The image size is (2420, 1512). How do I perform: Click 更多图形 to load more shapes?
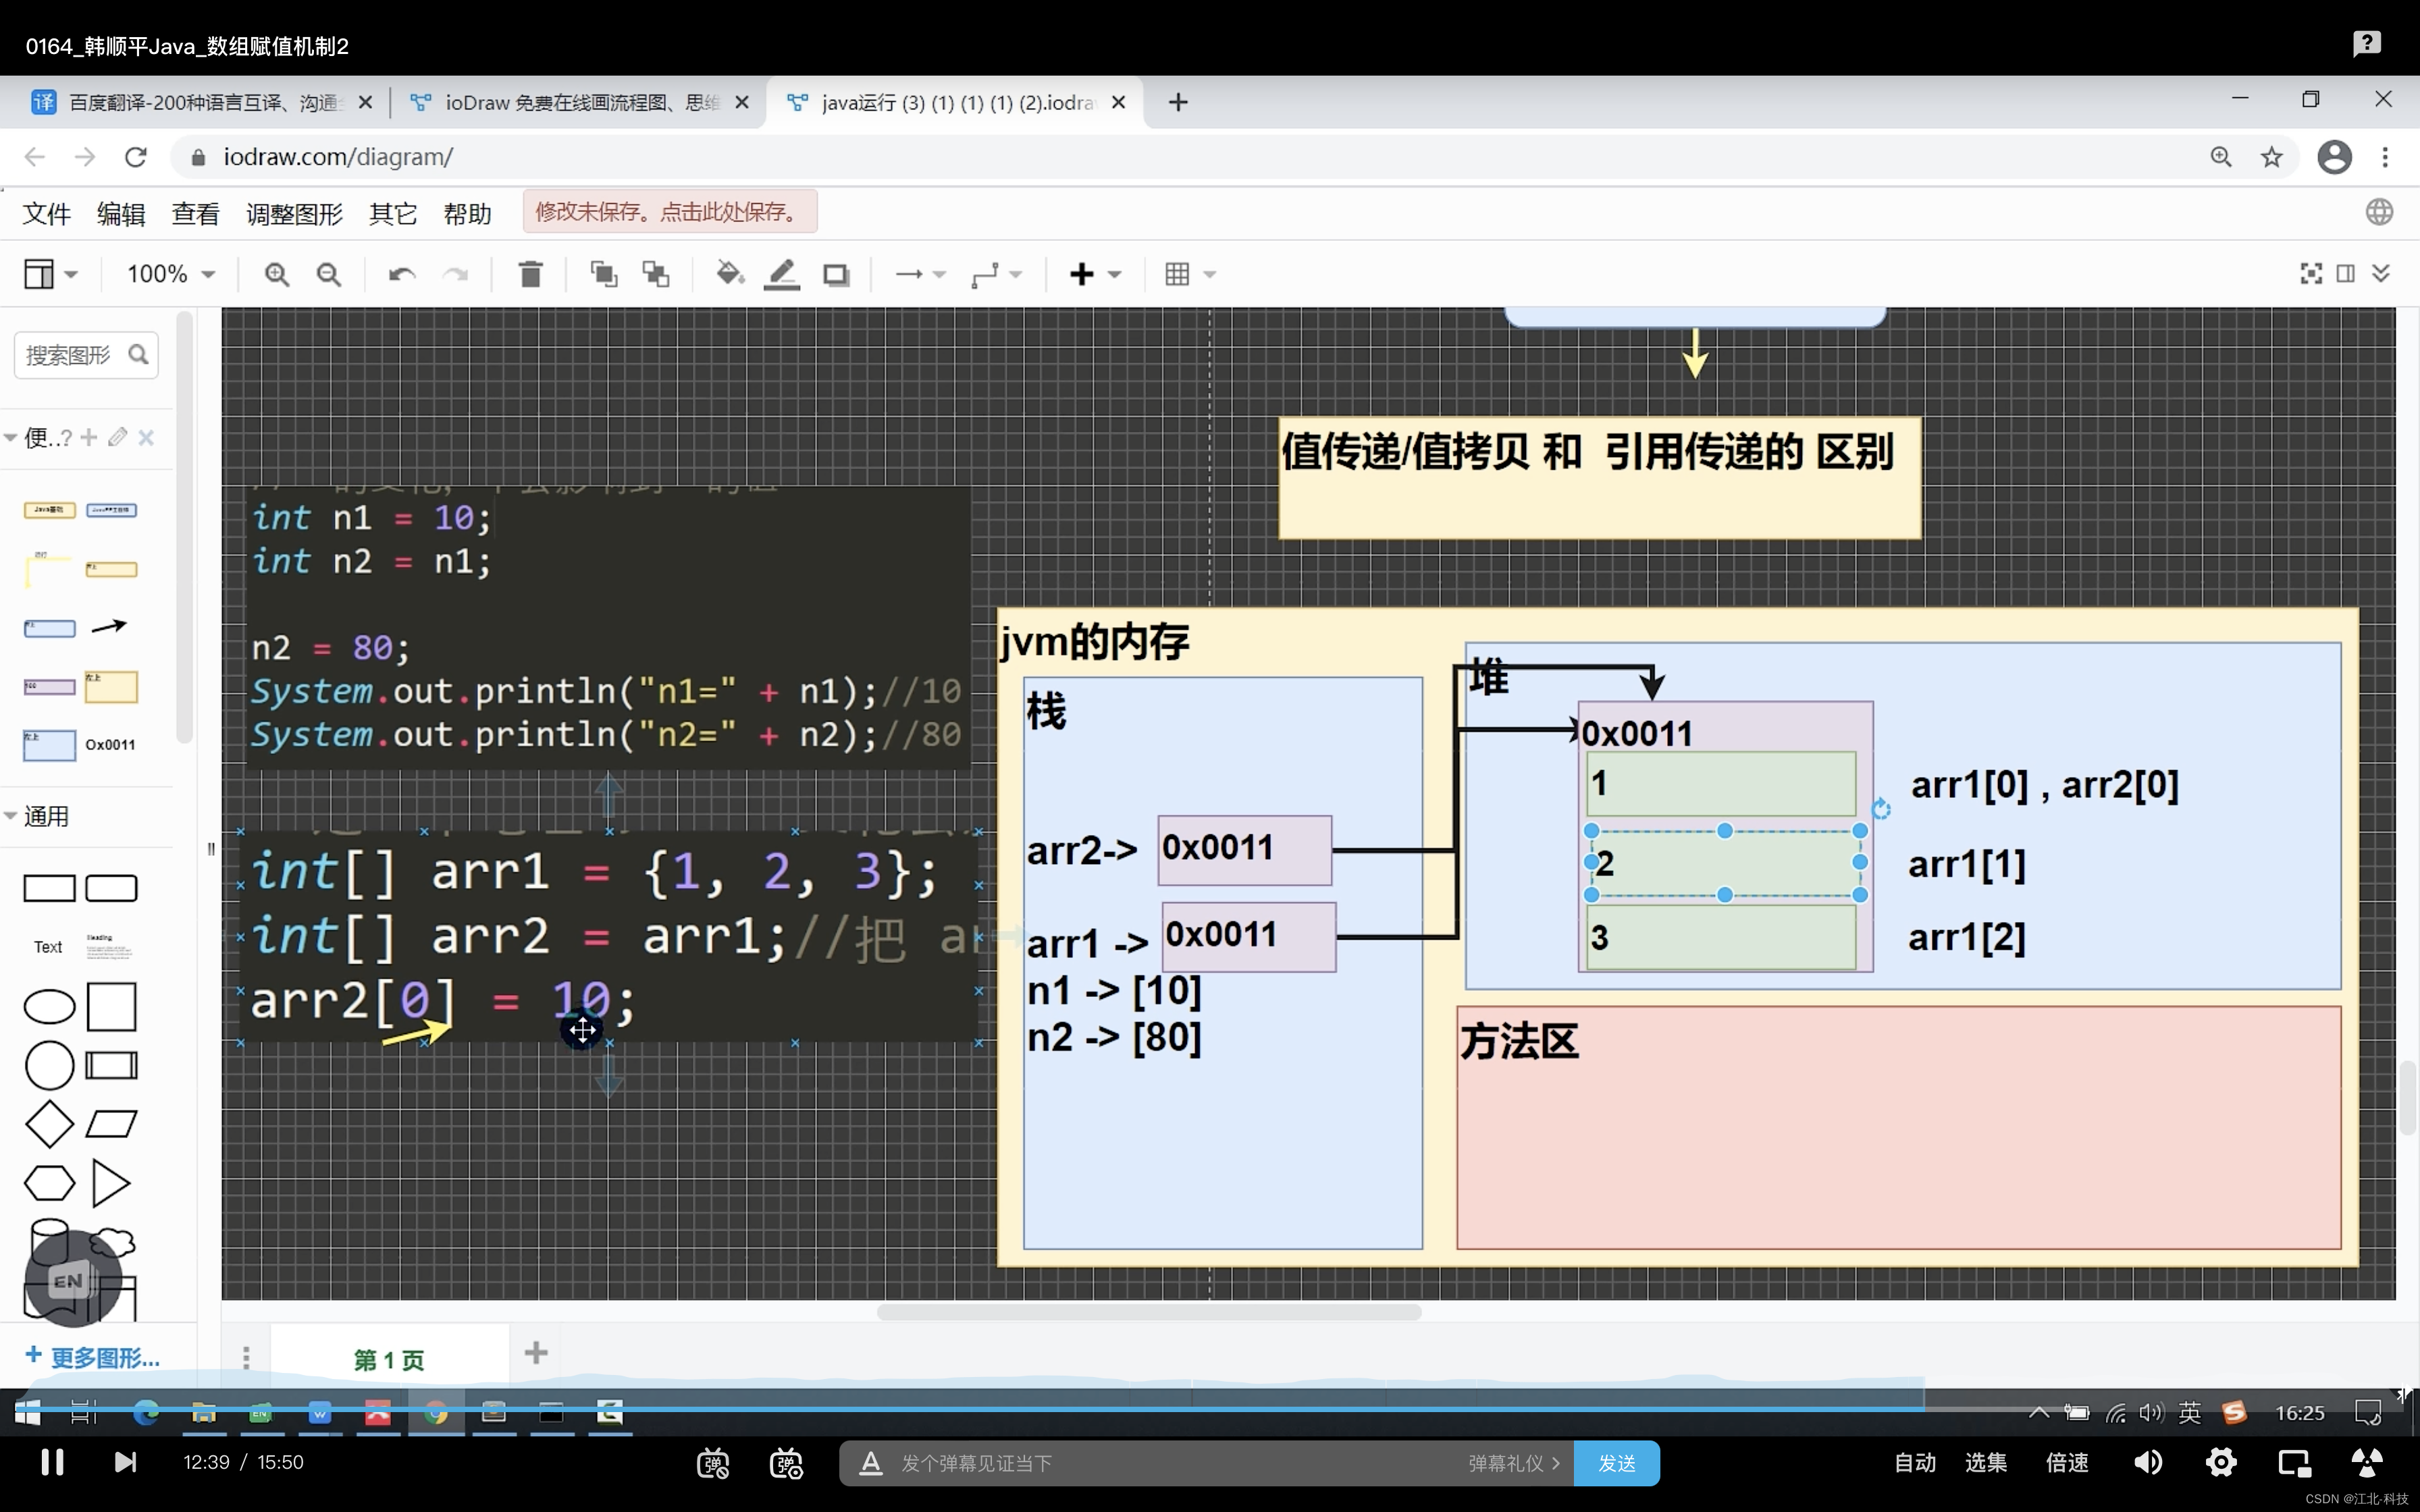click(92, 1357)
